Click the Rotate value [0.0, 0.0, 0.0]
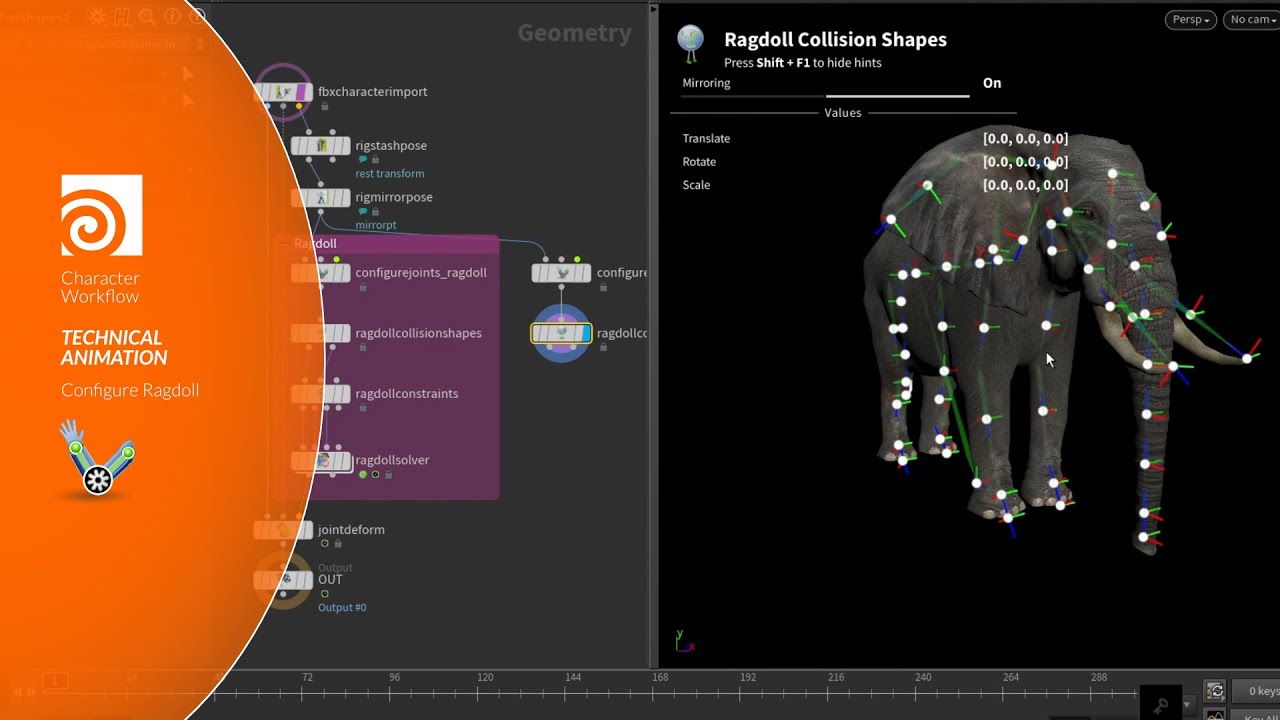The width and height of the screenshot is (1280, 720). click(1025, 162)
